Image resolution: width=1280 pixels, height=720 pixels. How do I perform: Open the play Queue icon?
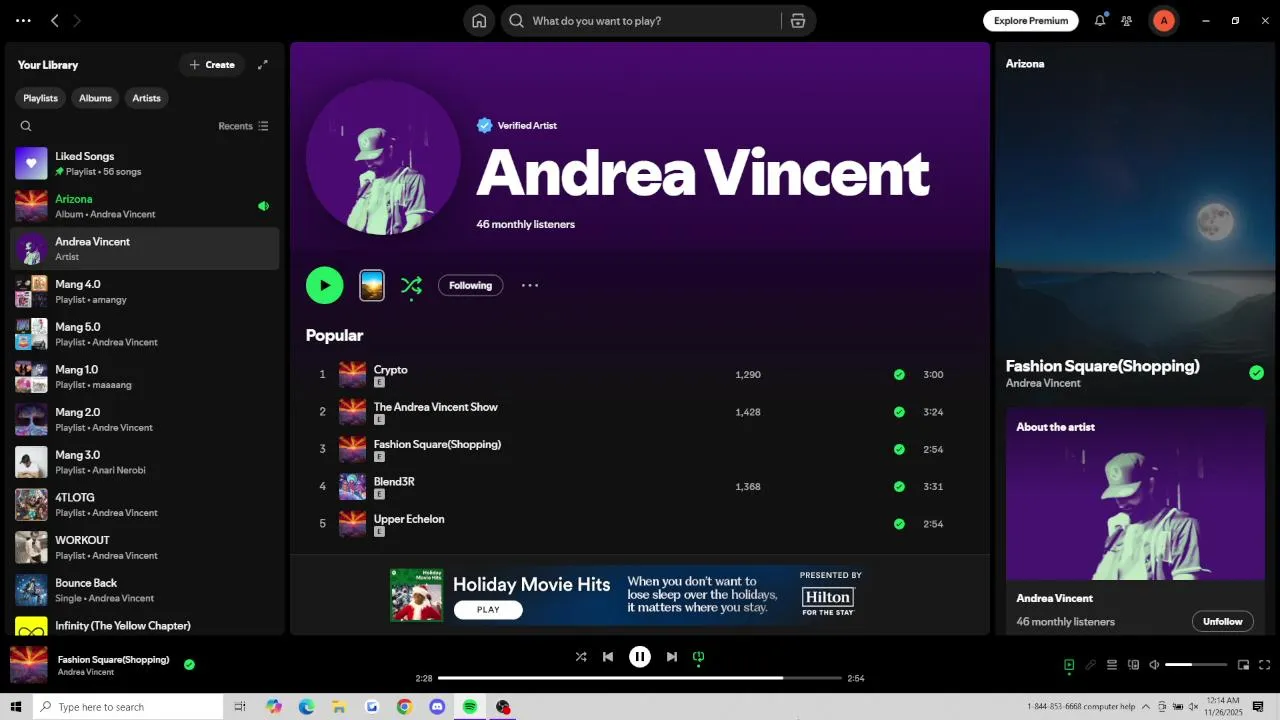pyautogui.click(x=1112, y=665)
